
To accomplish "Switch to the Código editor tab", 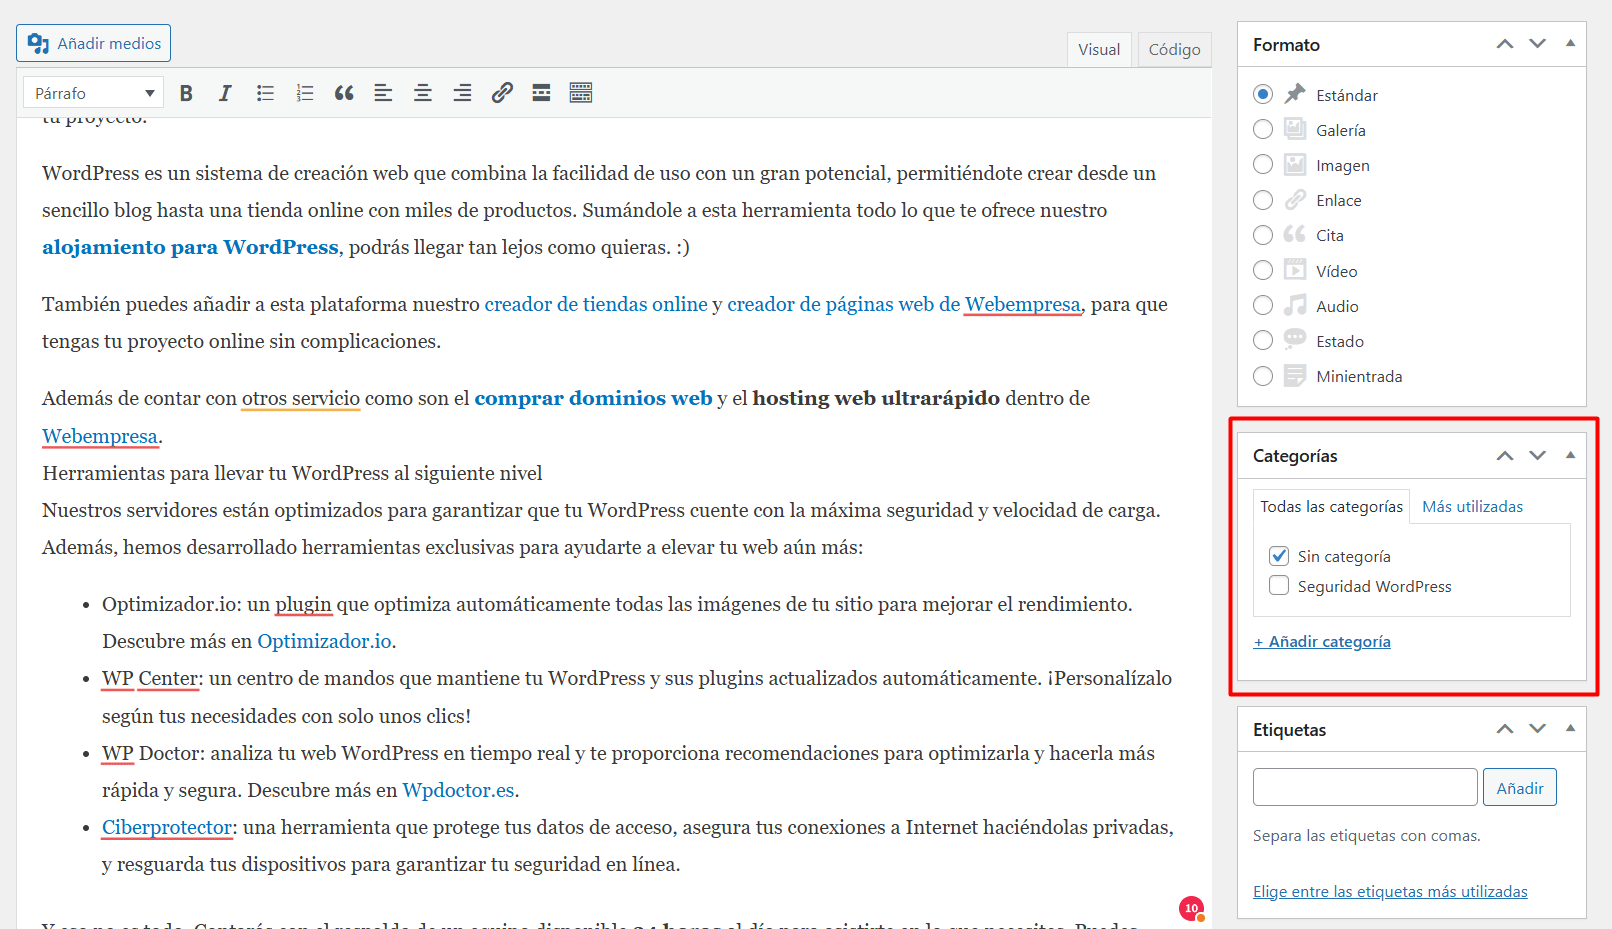I will click(x=1174, y=49).
